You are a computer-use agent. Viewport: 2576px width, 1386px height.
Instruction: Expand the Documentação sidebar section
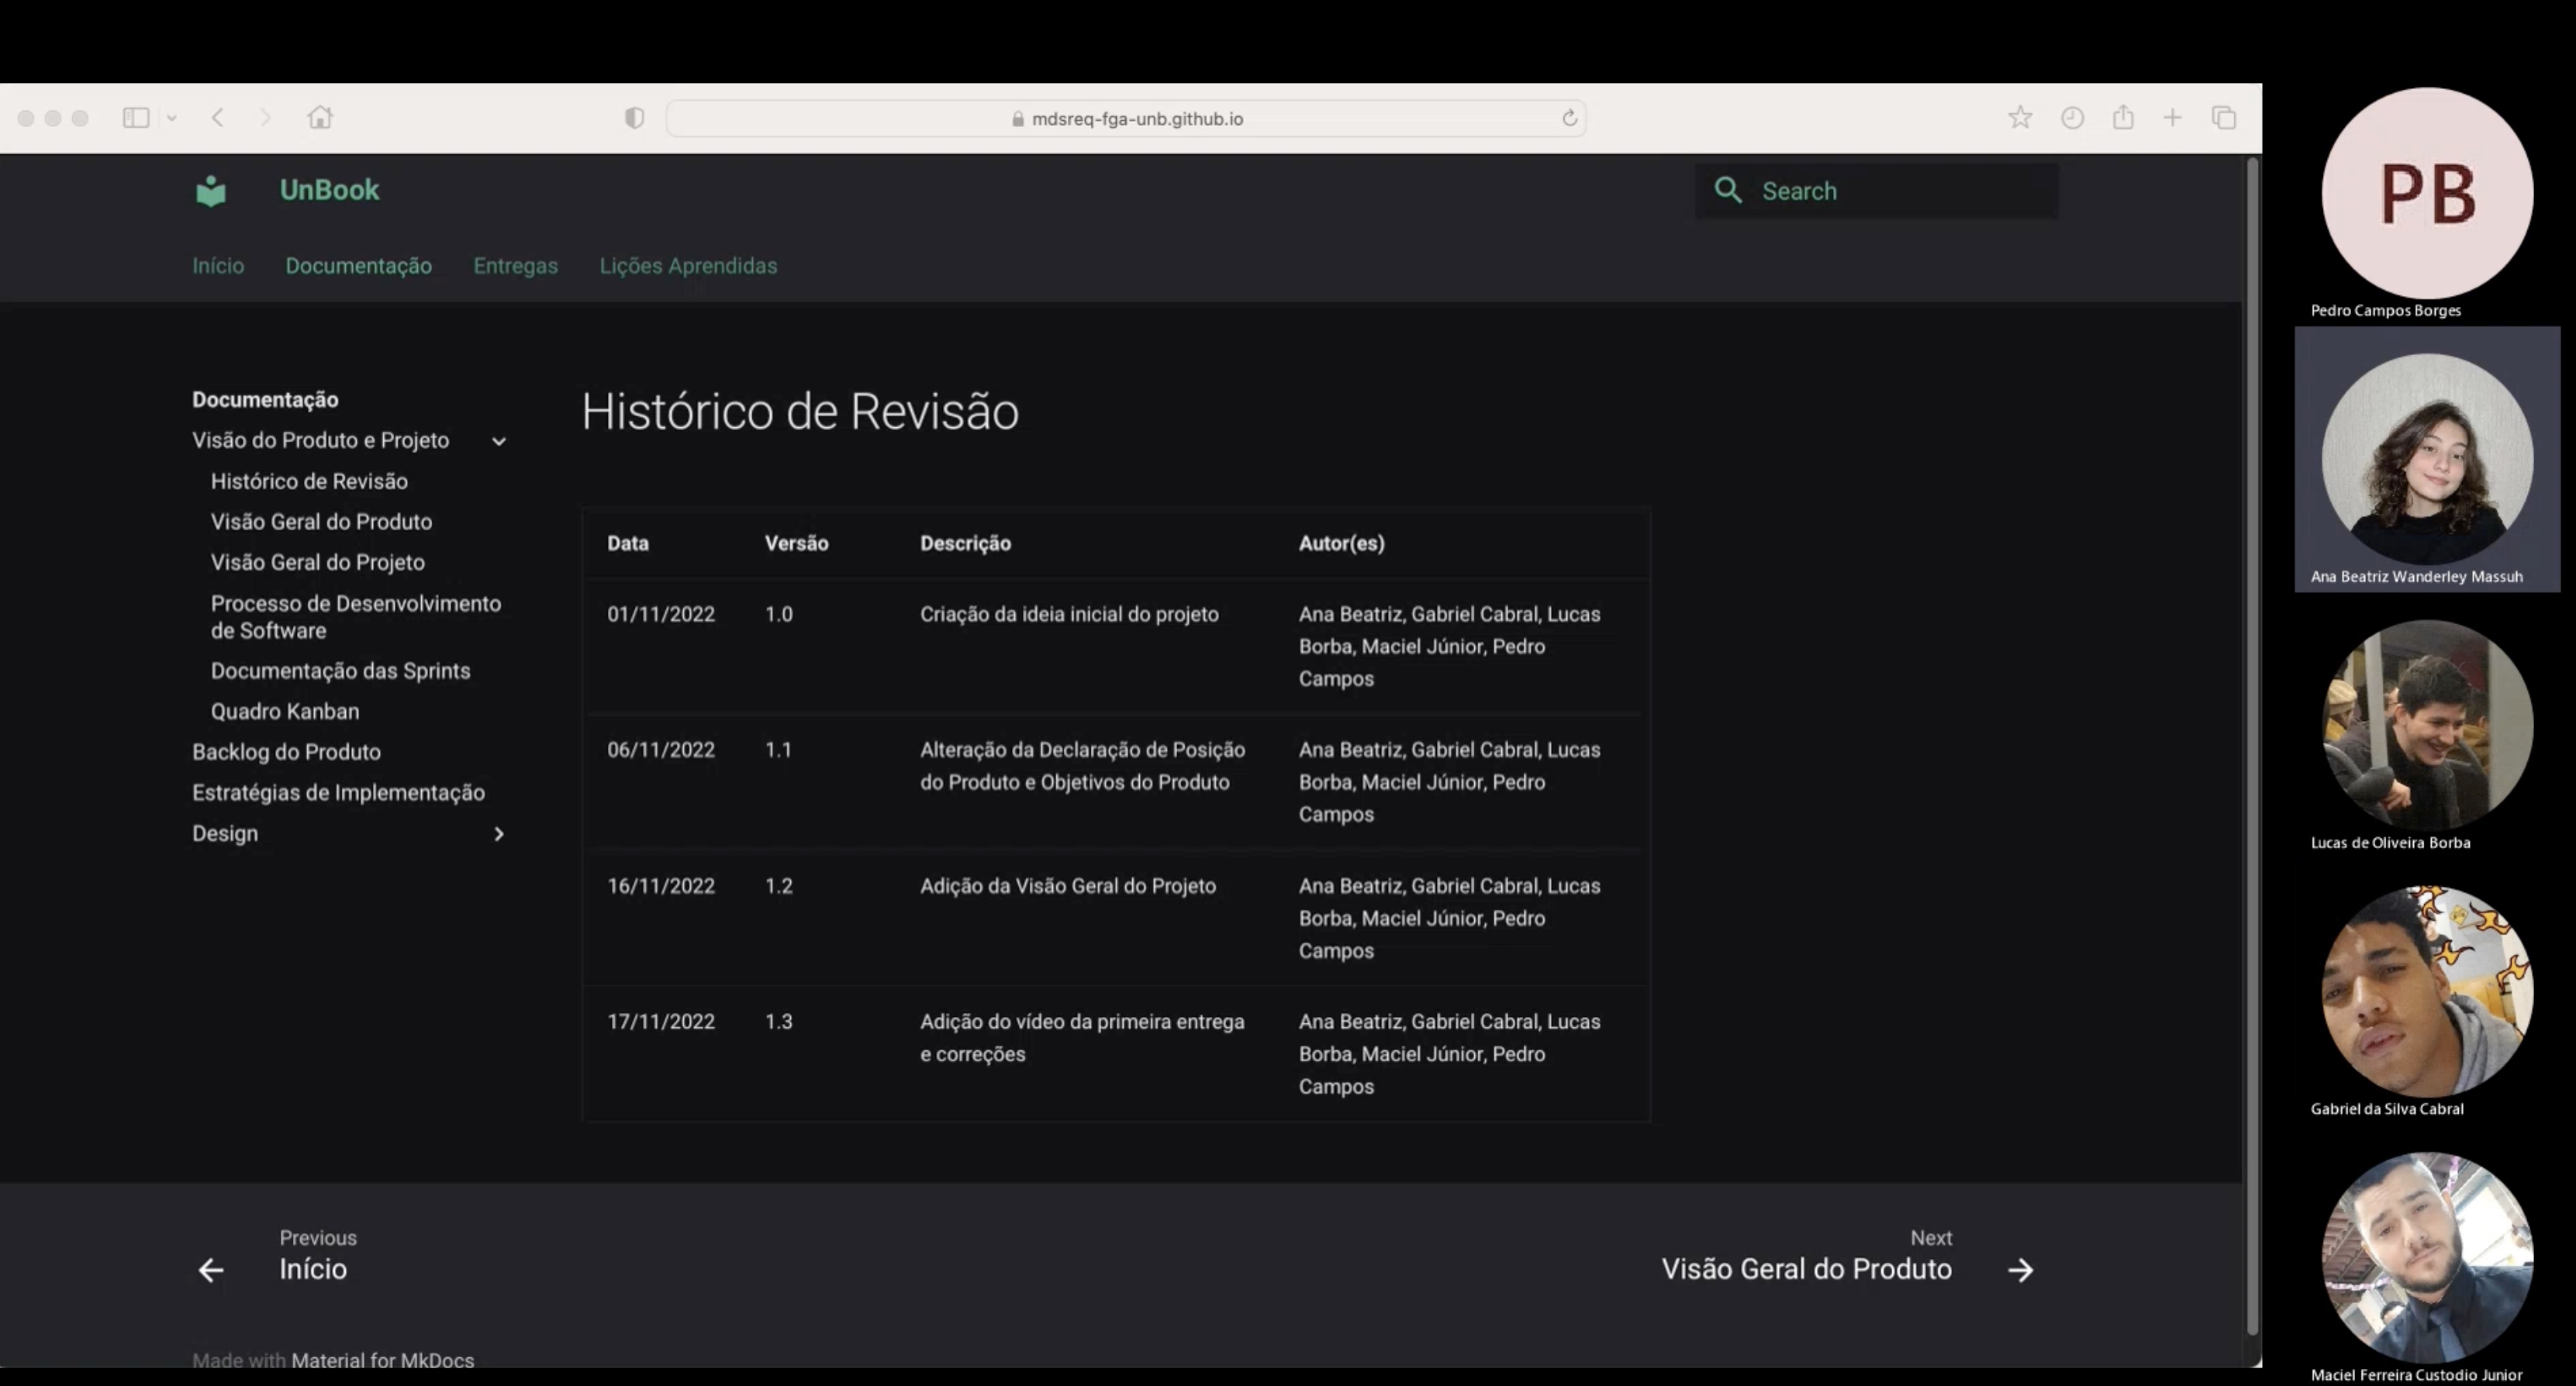point(264,399)
